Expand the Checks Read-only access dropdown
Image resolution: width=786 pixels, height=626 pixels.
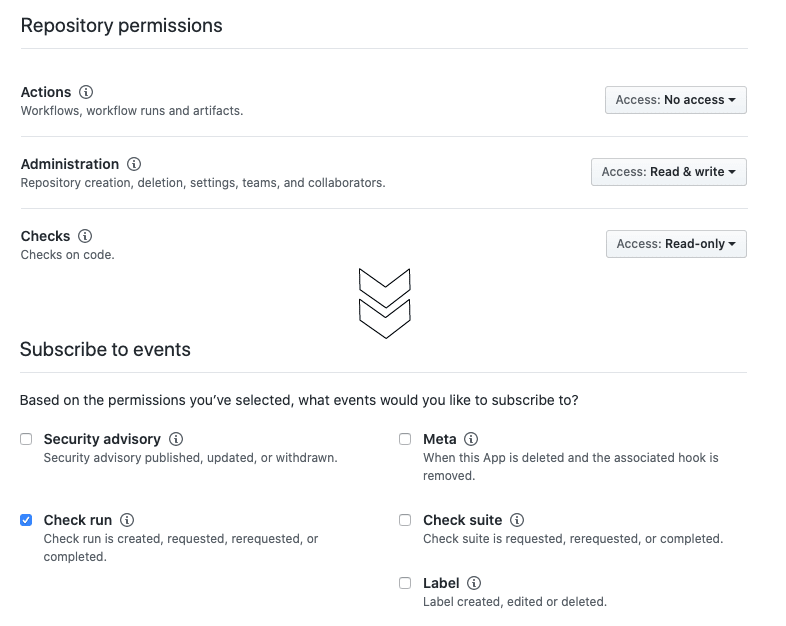676,244
